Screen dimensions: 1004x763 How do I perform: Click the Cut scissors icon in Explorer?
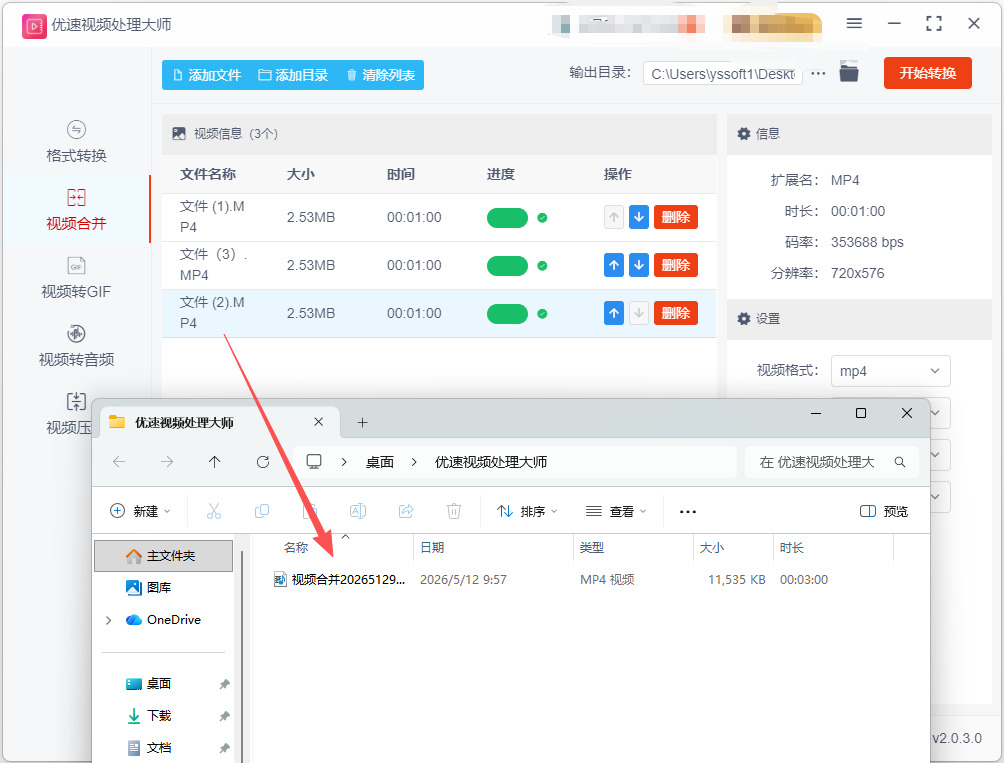point(214,511)
